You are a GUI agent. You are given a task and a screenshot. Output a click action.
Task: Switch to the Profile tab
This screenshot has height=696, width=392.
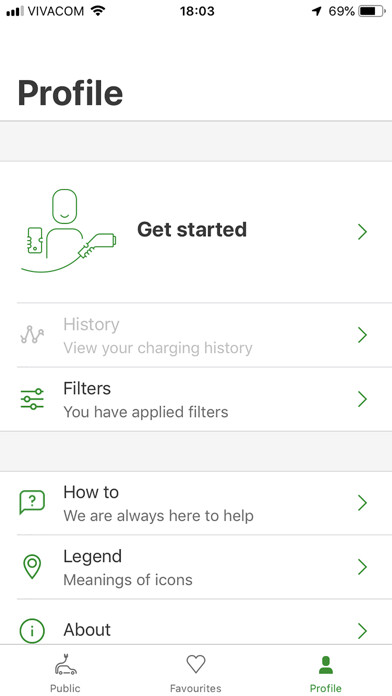[x=326, y=673]
